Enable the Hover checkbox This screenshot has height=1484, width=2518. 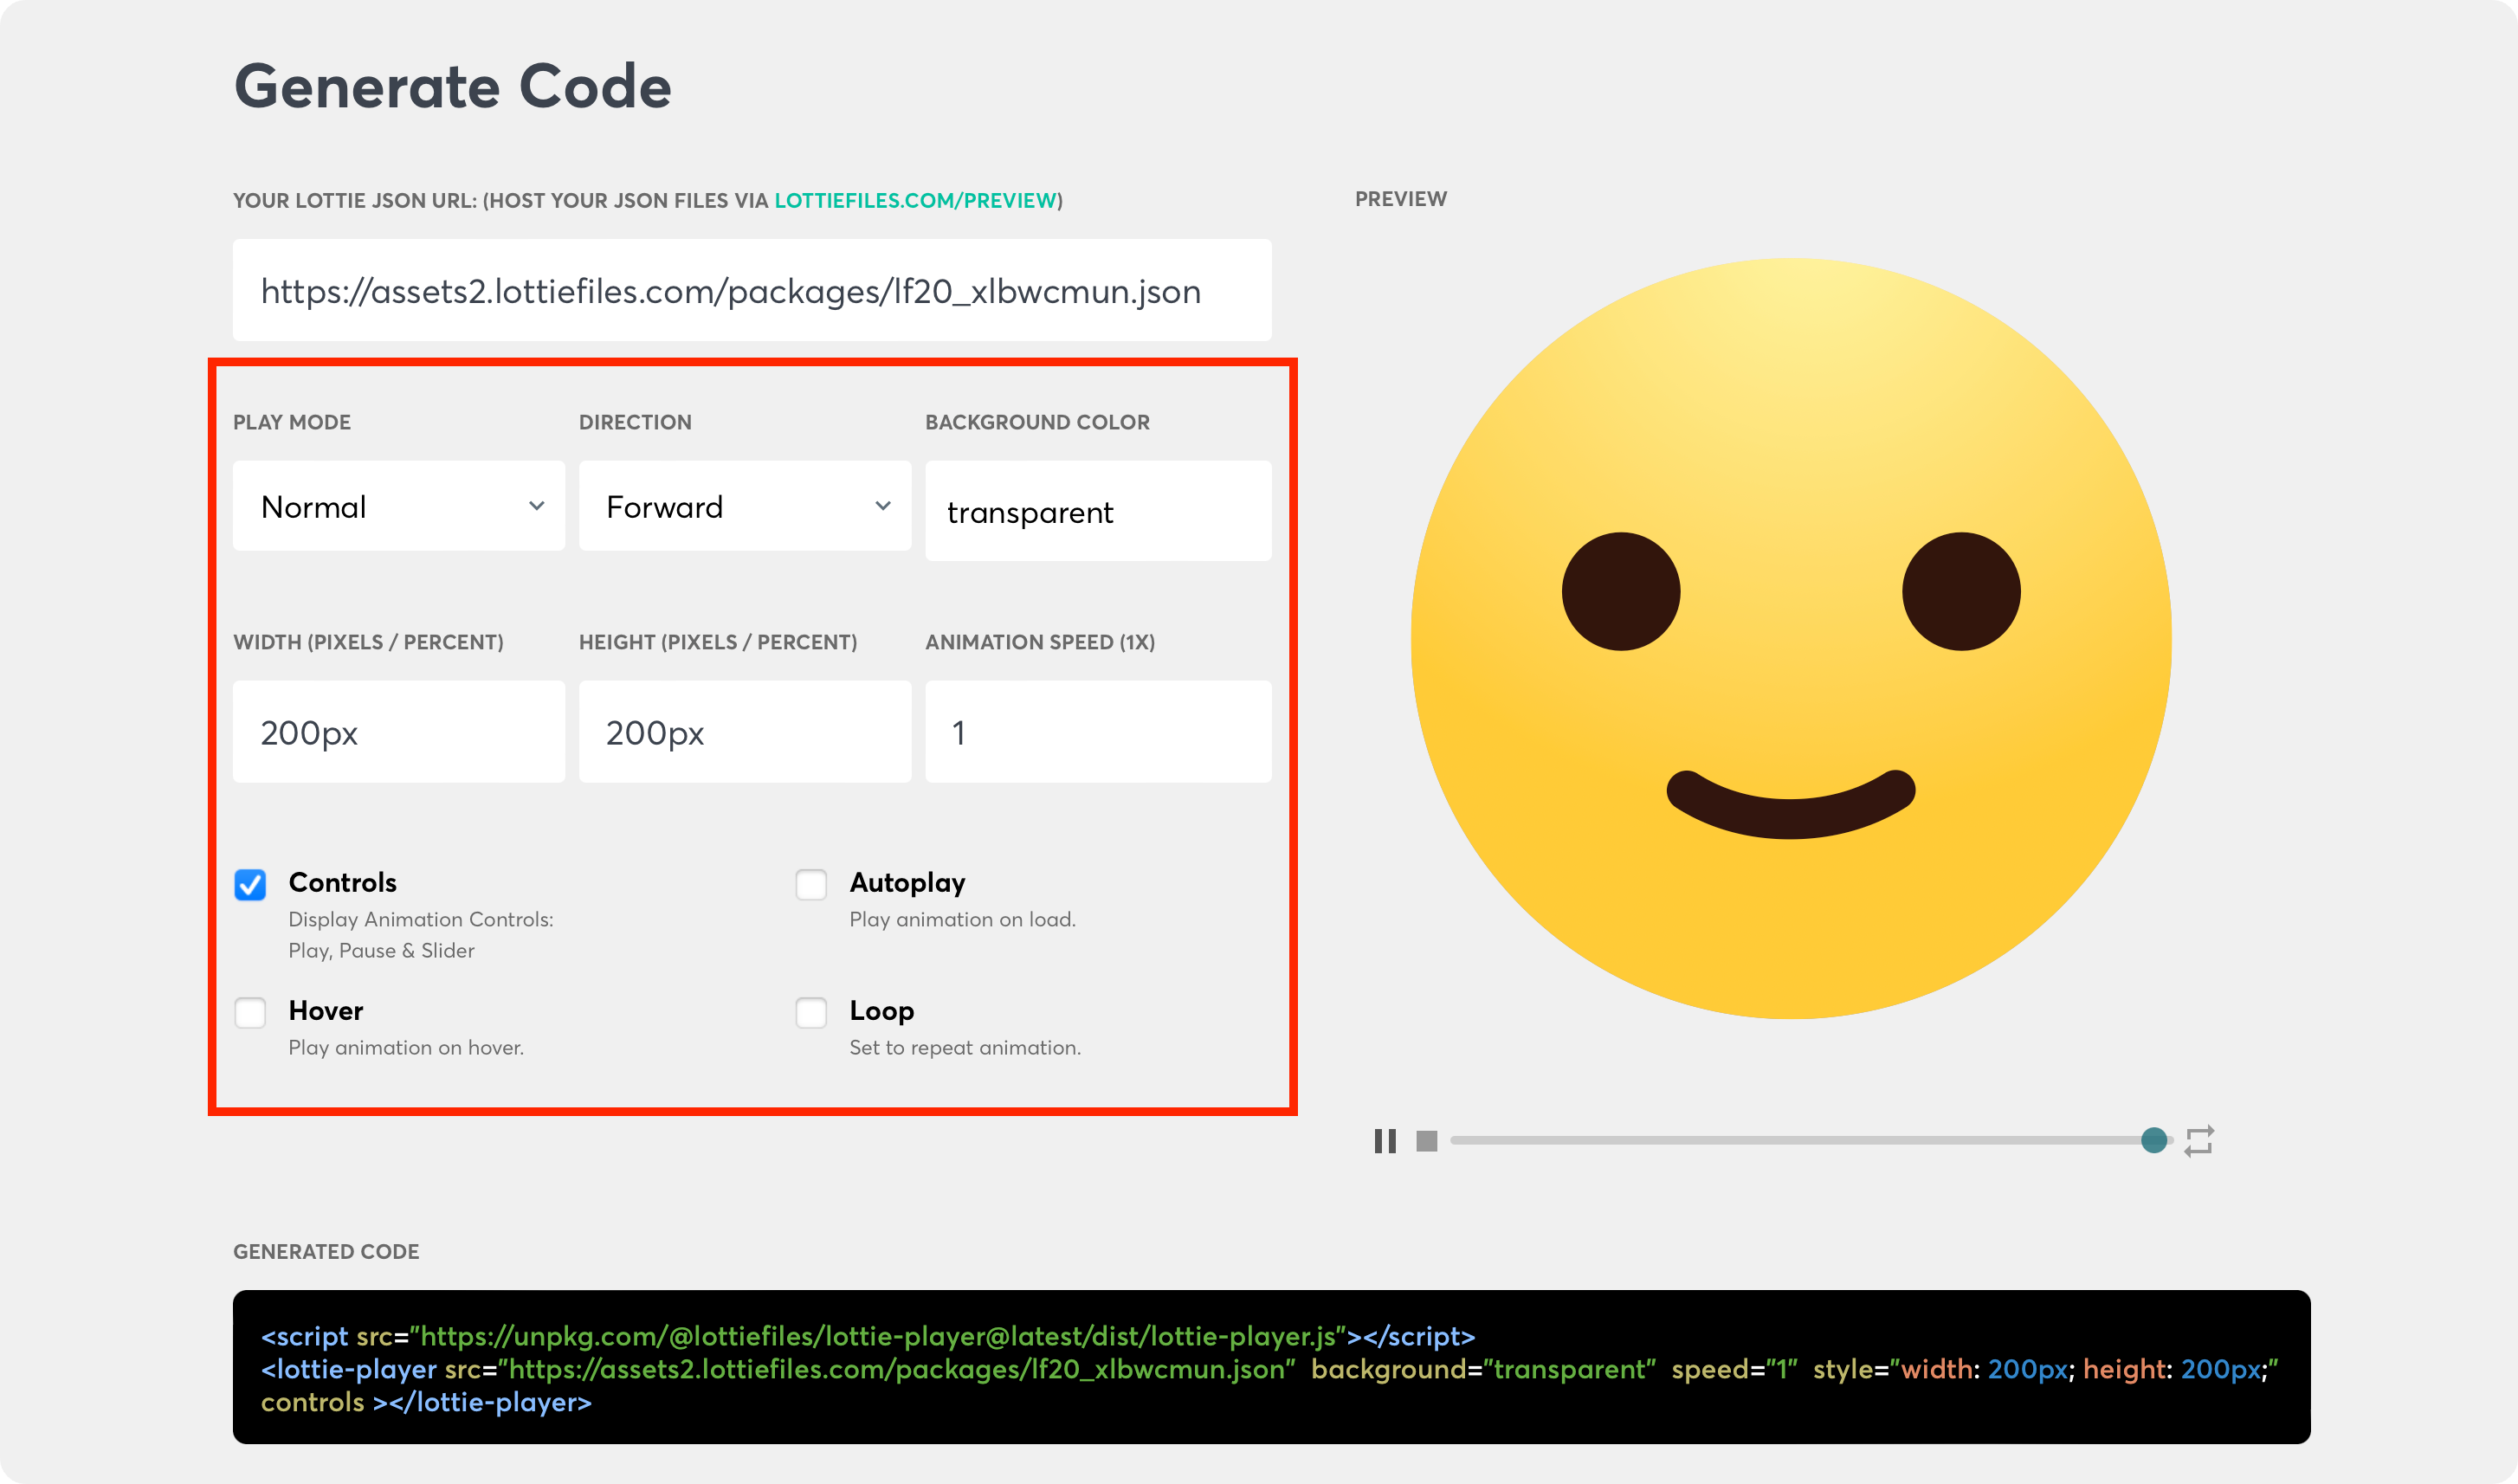(250, 1012)
